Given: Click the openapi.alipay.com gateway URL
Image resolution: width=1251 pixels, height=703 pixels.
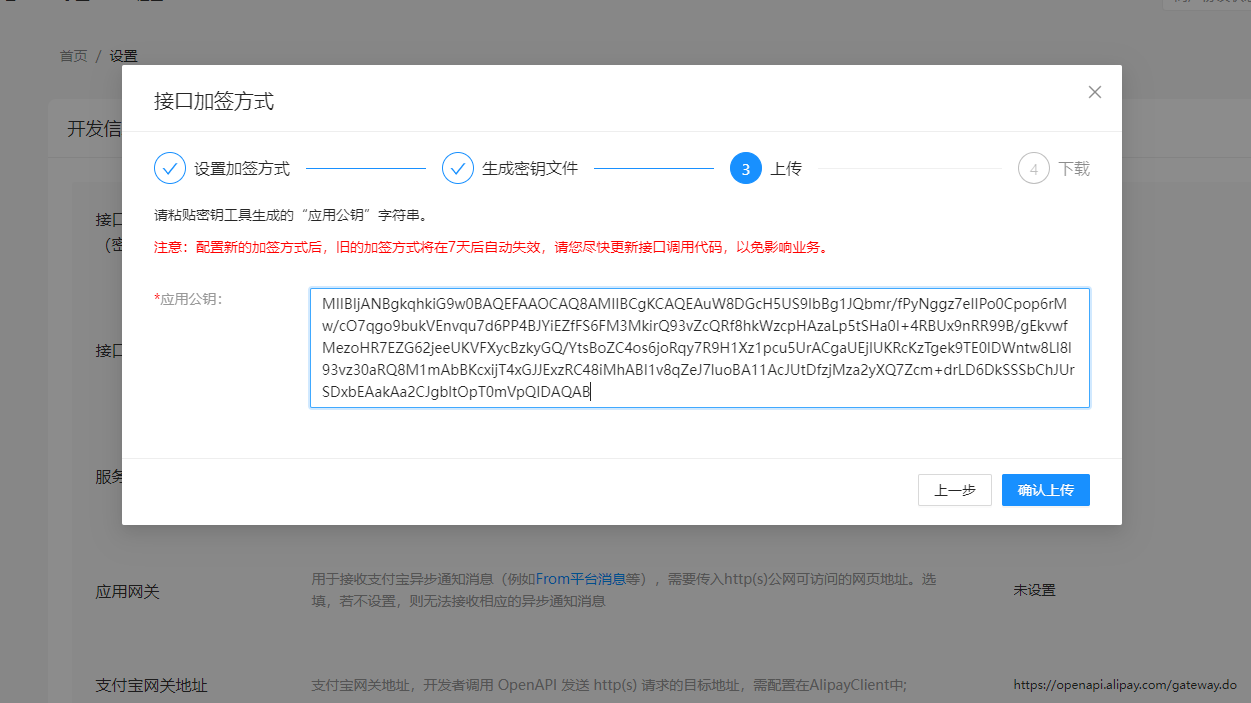Looking at the screenshot, I should (x=1125, y=686).
